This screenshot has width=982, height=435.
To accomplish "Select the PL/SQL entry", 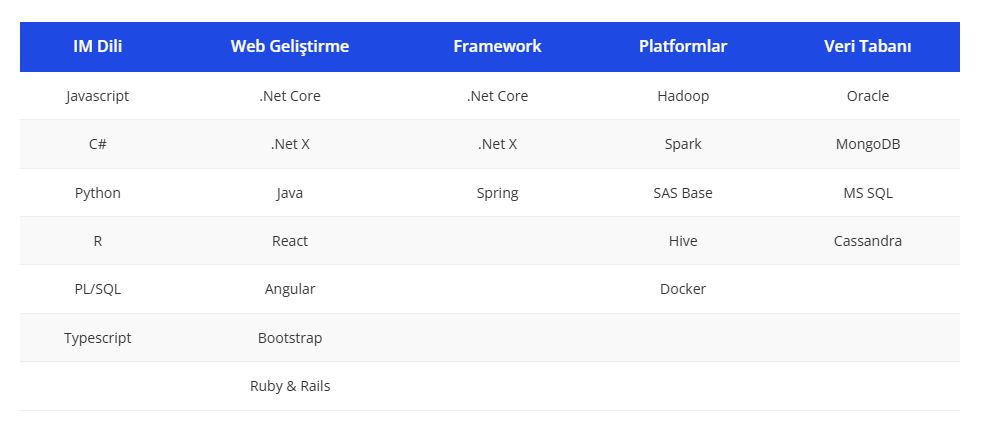I will [x=98, y=289].
